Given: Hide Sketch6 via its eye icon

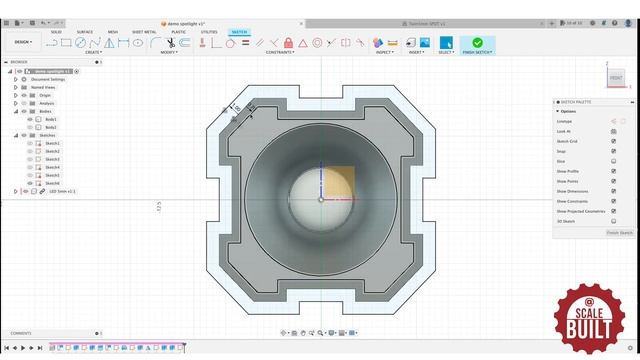Looking at the screenshot, I should [x=30, y=183].
